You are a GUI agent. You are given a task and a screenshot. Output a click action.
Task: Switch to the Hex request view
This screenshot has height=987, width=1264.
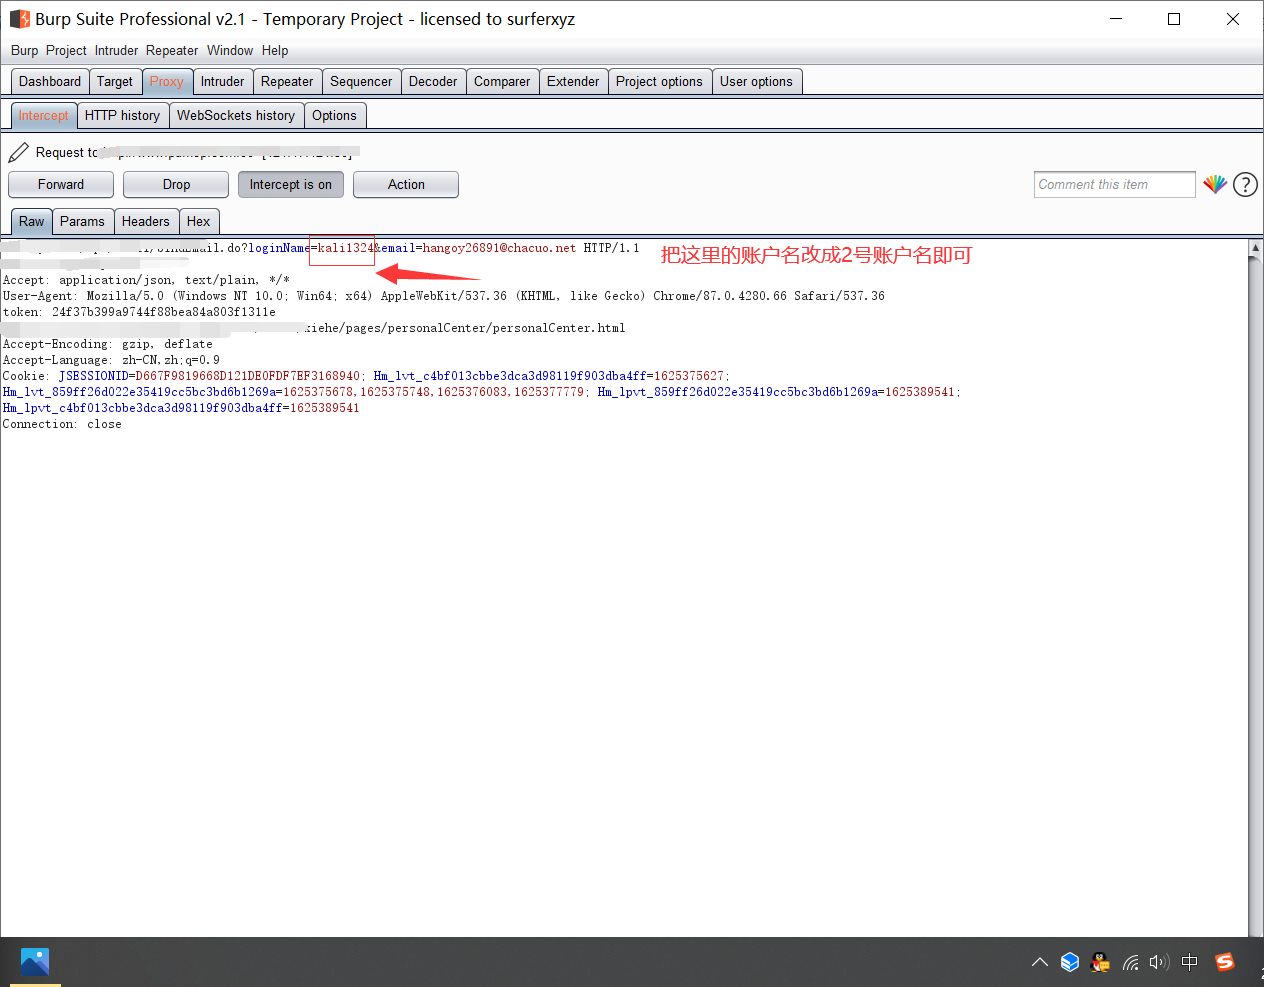pyautogui.click(x=199, y=222)
